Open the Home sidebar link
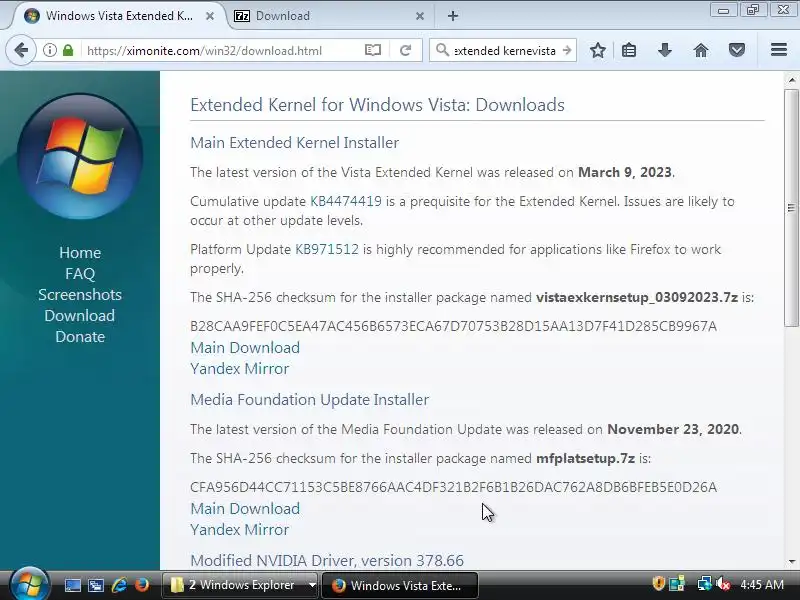Screen dimensions: 800x600 pyautogui.click(x=80, y=253)
